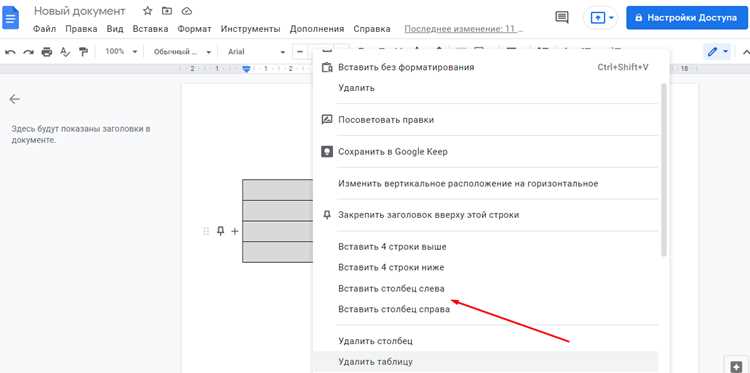
Task: Choose Изменить вертикальное расположение на горизонтальное
Action: [485, 184]
